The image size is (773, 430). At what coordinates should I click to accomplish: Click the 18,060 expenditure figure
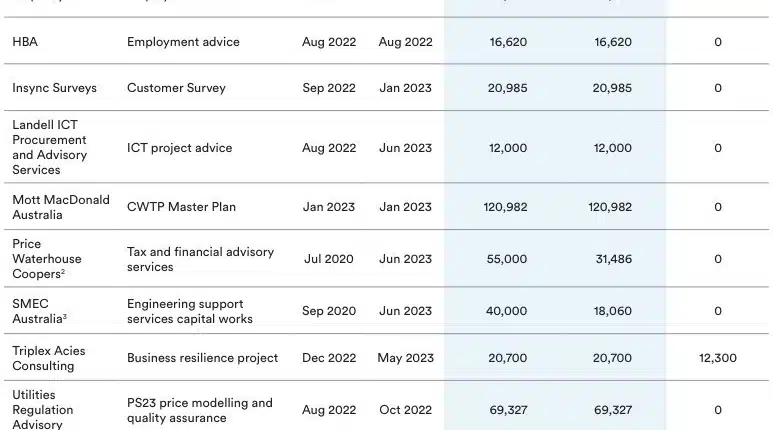tap(613, 311)
